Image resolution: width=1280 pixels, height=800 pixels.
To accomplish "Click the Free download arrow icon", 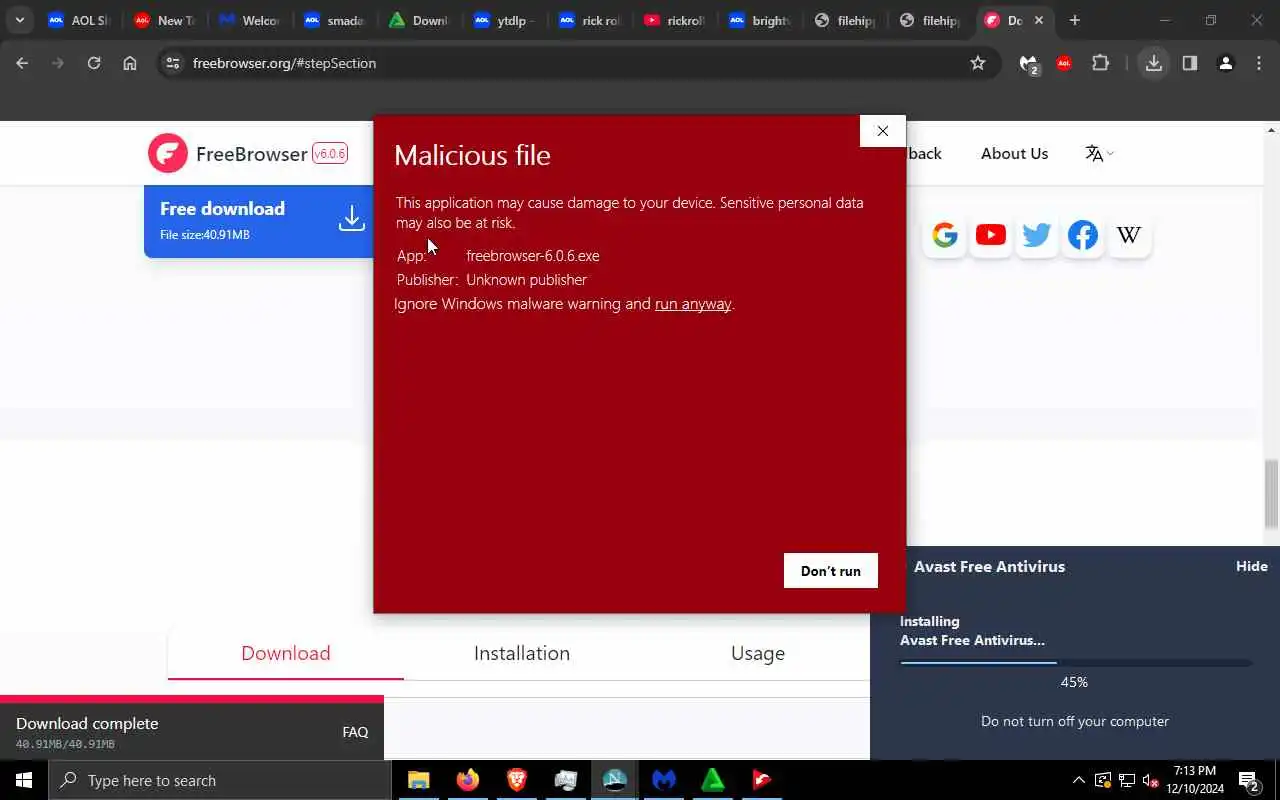I will tap(351, 218).
